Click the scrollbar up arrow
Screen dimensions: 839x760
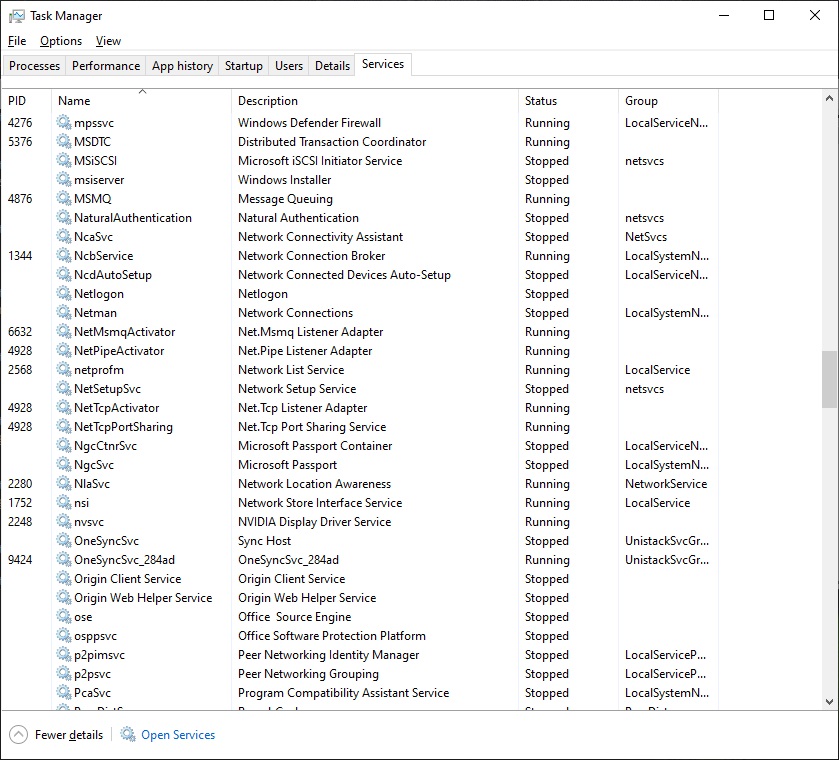829,98
